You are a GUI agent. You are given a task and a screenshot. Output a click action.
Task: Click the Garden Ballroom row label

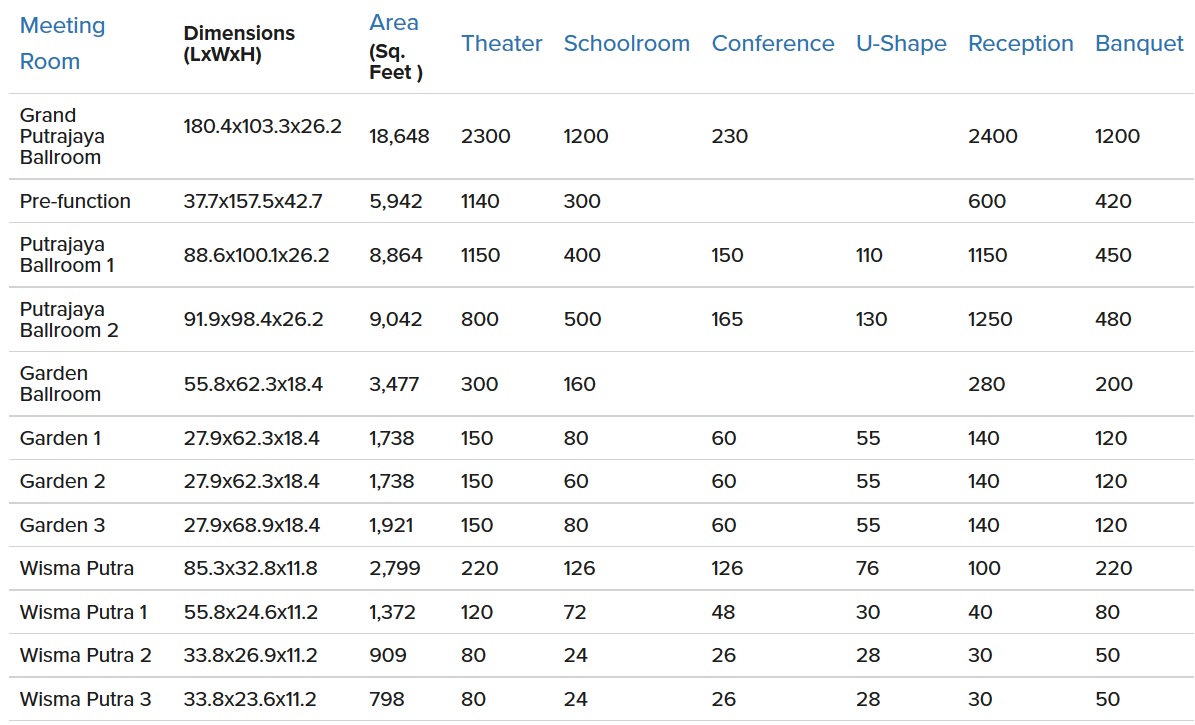(60, 384)
